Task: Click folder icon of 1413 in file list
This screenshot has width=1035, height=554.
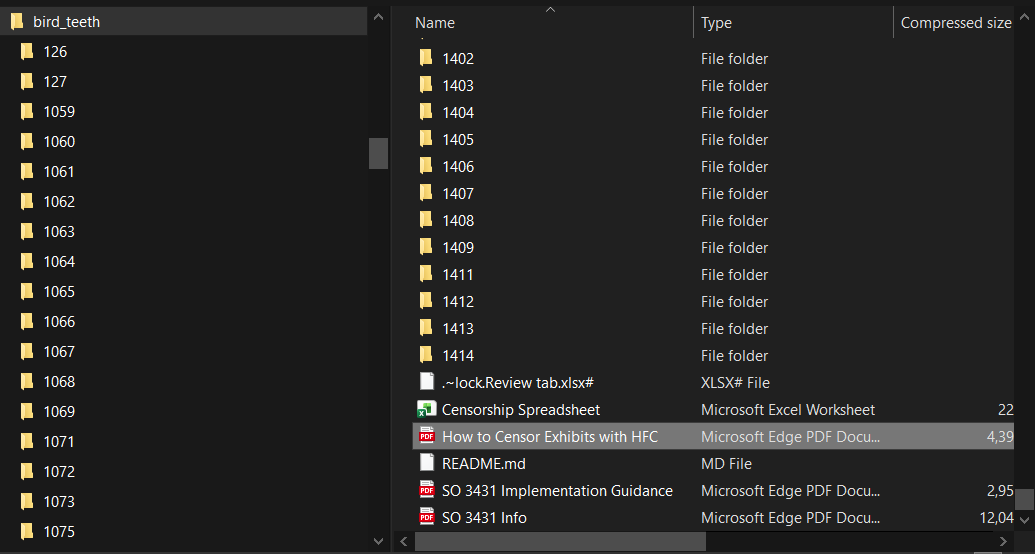Action: pos(426,328)
